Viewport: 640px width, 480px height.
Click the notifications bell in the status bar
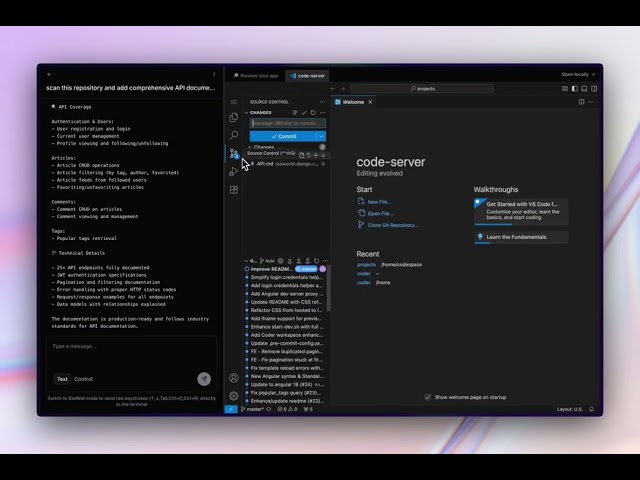pyautogui.click(x=591, y=409)
